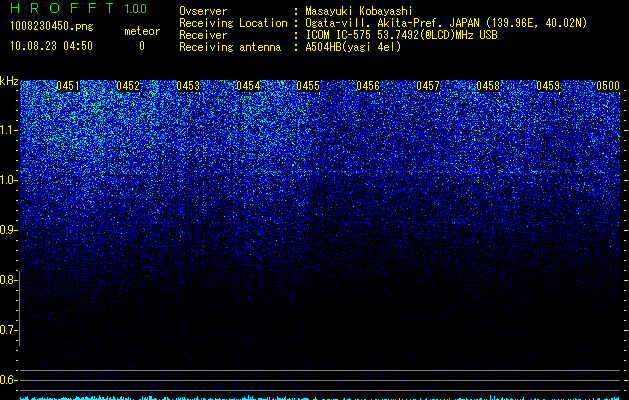Click the 0455 time marker
Image resolution: width=629 pixels, height=400 pixels.
coord(308,86)
